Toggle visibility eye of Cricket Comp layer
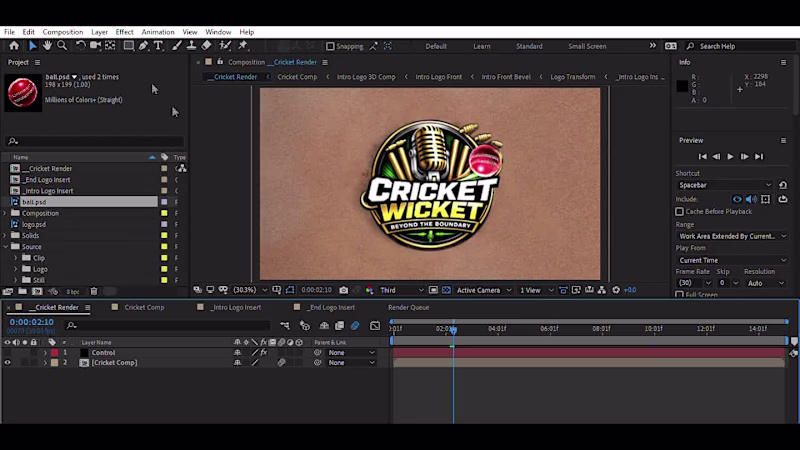Image resolution: width=800 pixels, height=450 pixels. tap(7, 363)
